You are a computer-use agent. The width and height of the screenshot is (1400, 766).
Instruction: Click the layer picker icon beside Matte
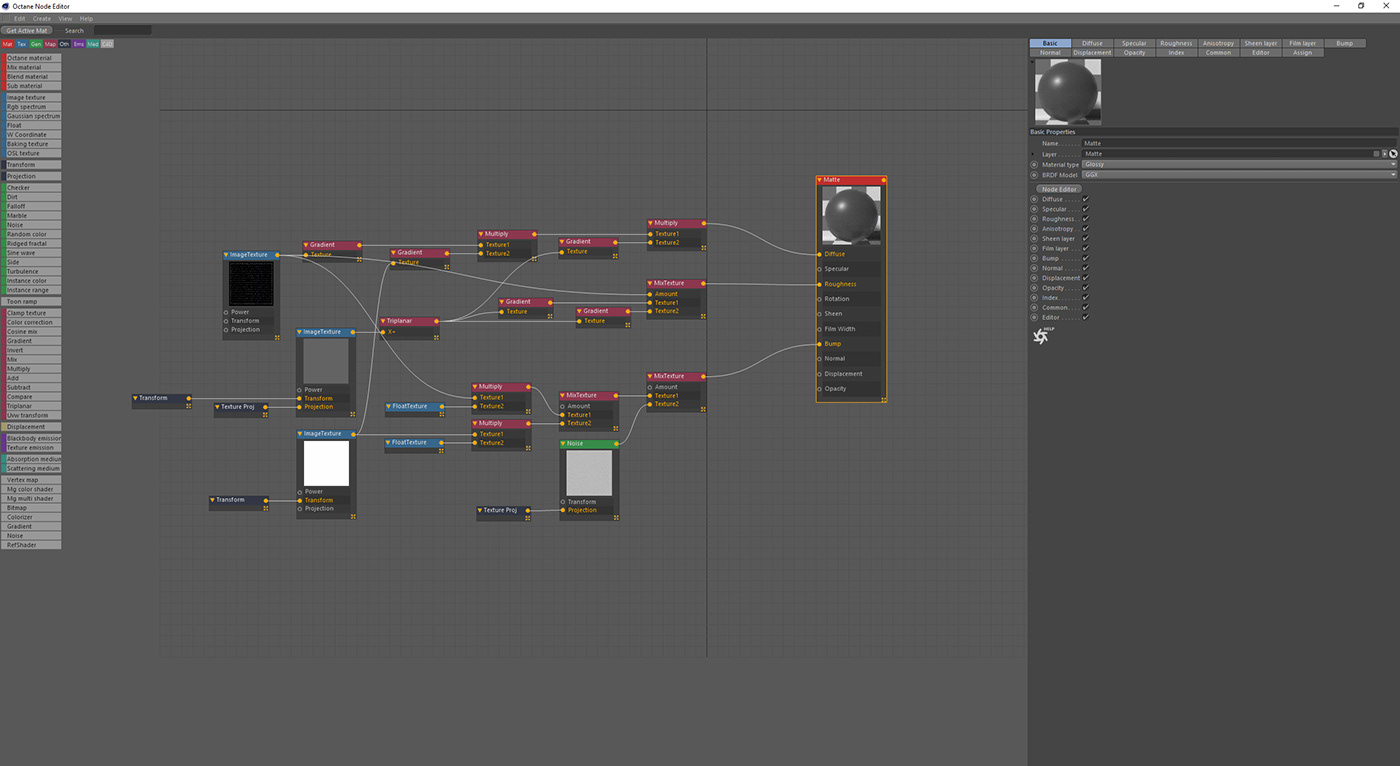(x=1392, y=154)
